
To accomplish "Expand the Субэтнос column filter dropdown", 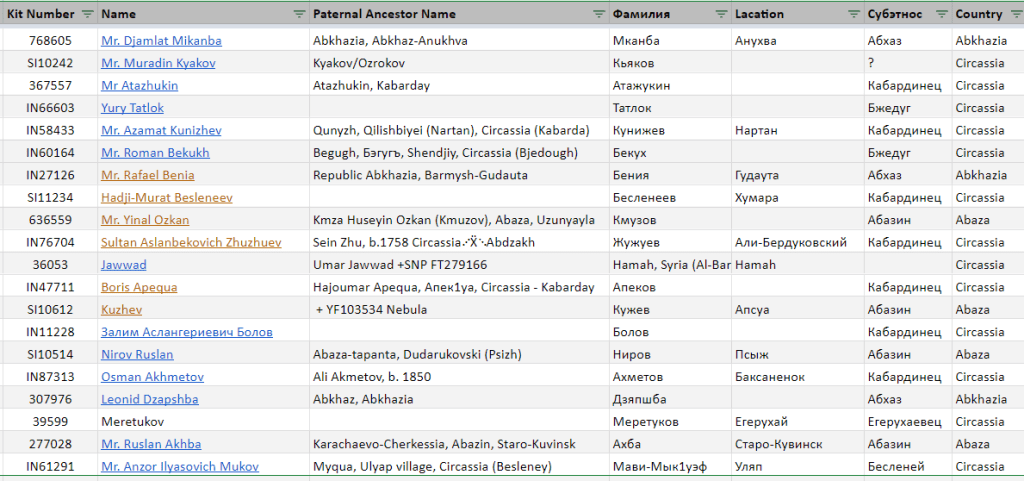I will pos(942,15).
